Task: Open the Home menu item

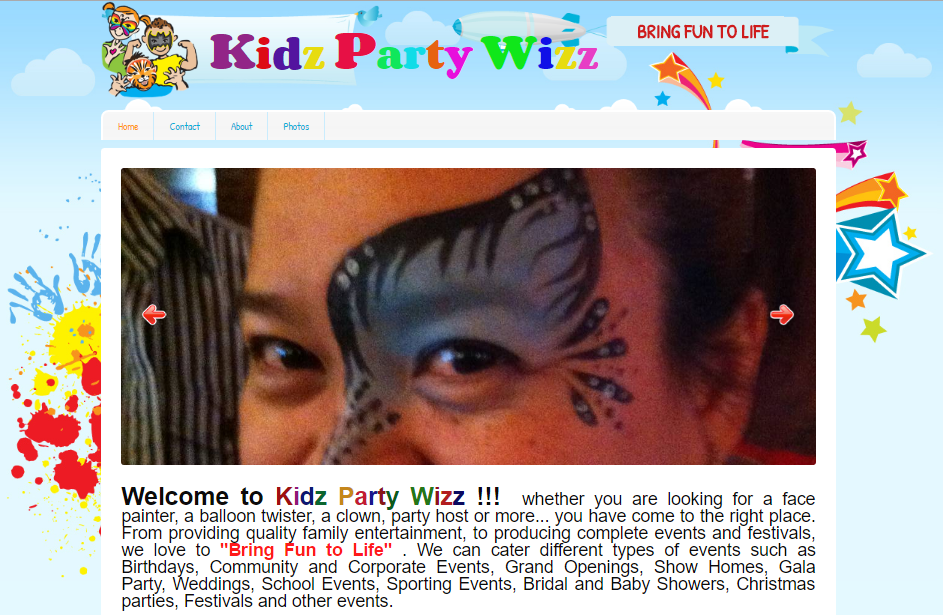Action: click(127, 126)
